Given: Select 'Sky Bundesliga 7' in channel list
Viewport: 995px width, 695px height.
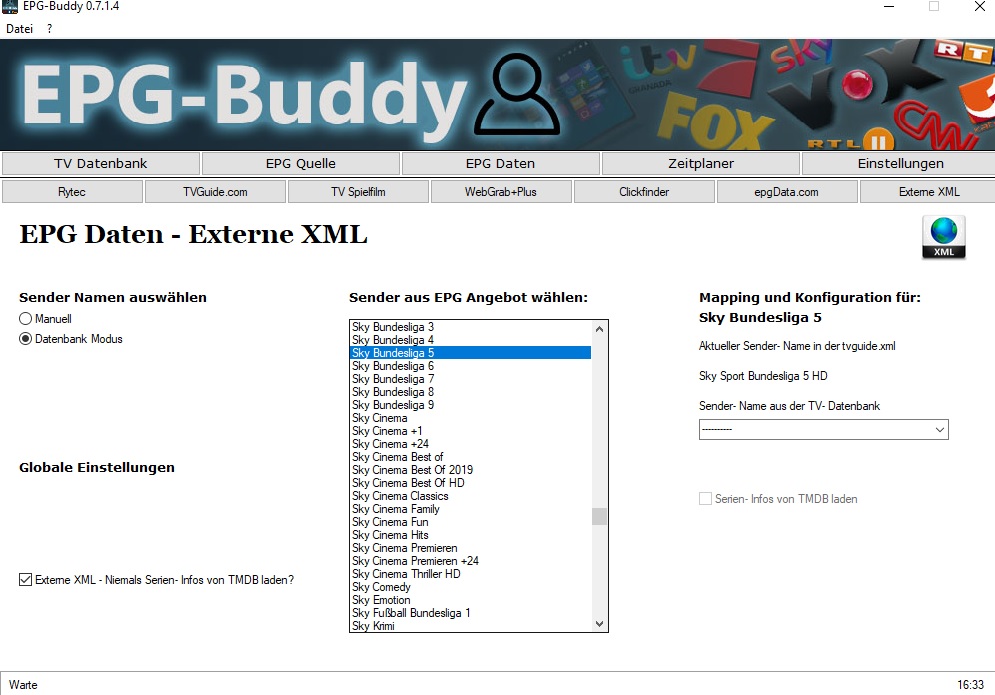Looking at the screenshot, I should pos(471,379).
